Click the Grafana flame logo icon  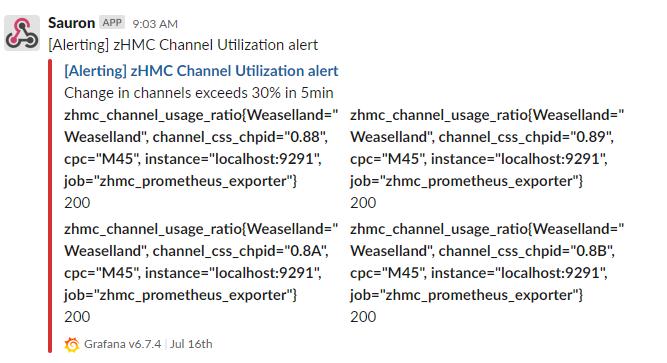[72, 345]
